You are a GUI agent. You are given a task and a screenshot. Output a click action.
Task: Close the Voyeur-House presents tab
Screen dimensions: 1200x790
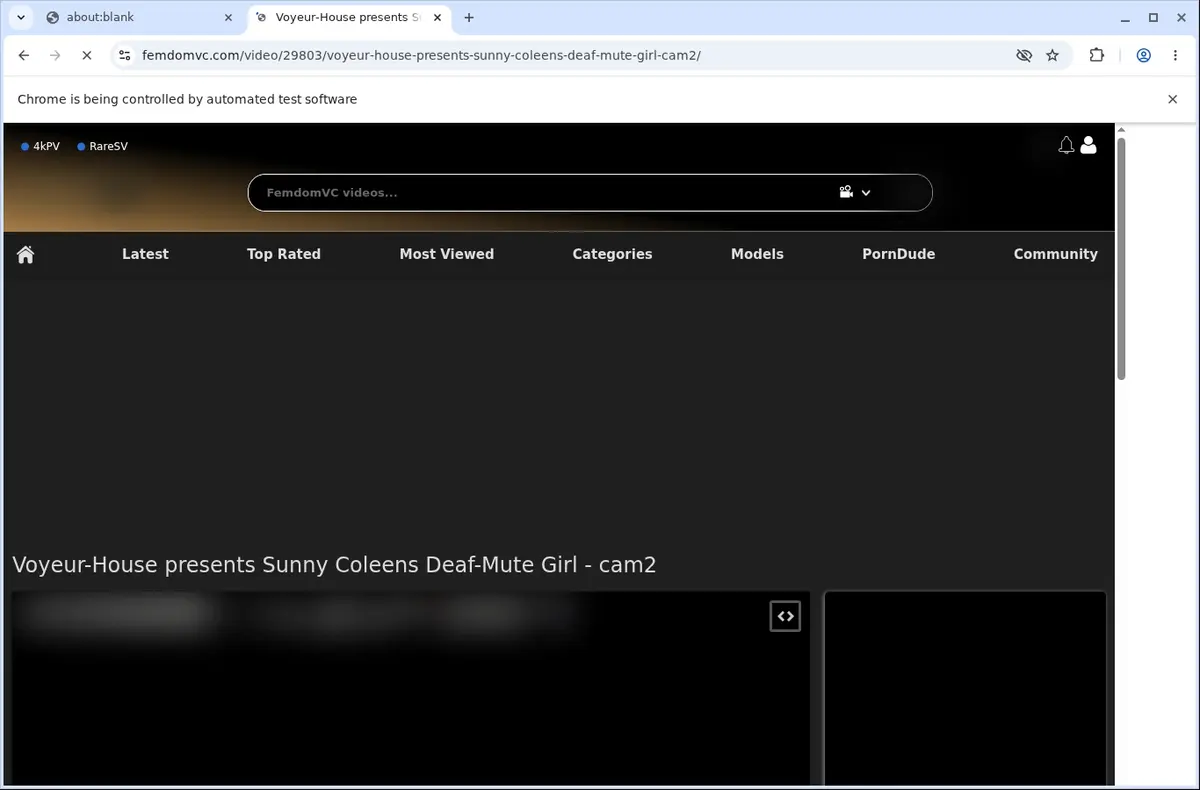438,17
